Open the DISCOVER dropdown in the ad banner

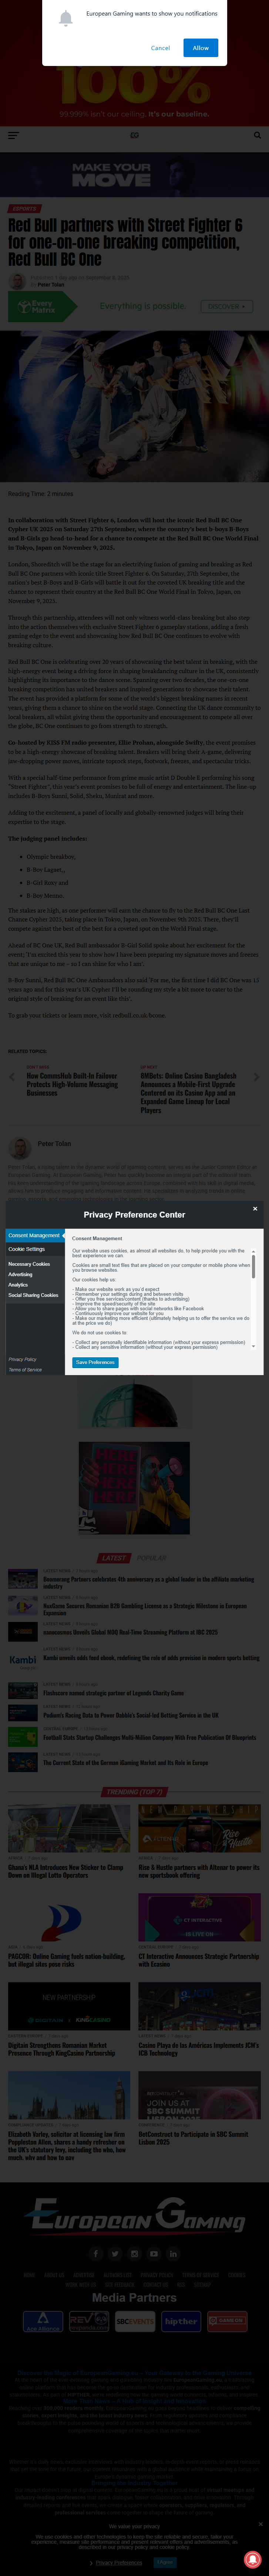226,306
